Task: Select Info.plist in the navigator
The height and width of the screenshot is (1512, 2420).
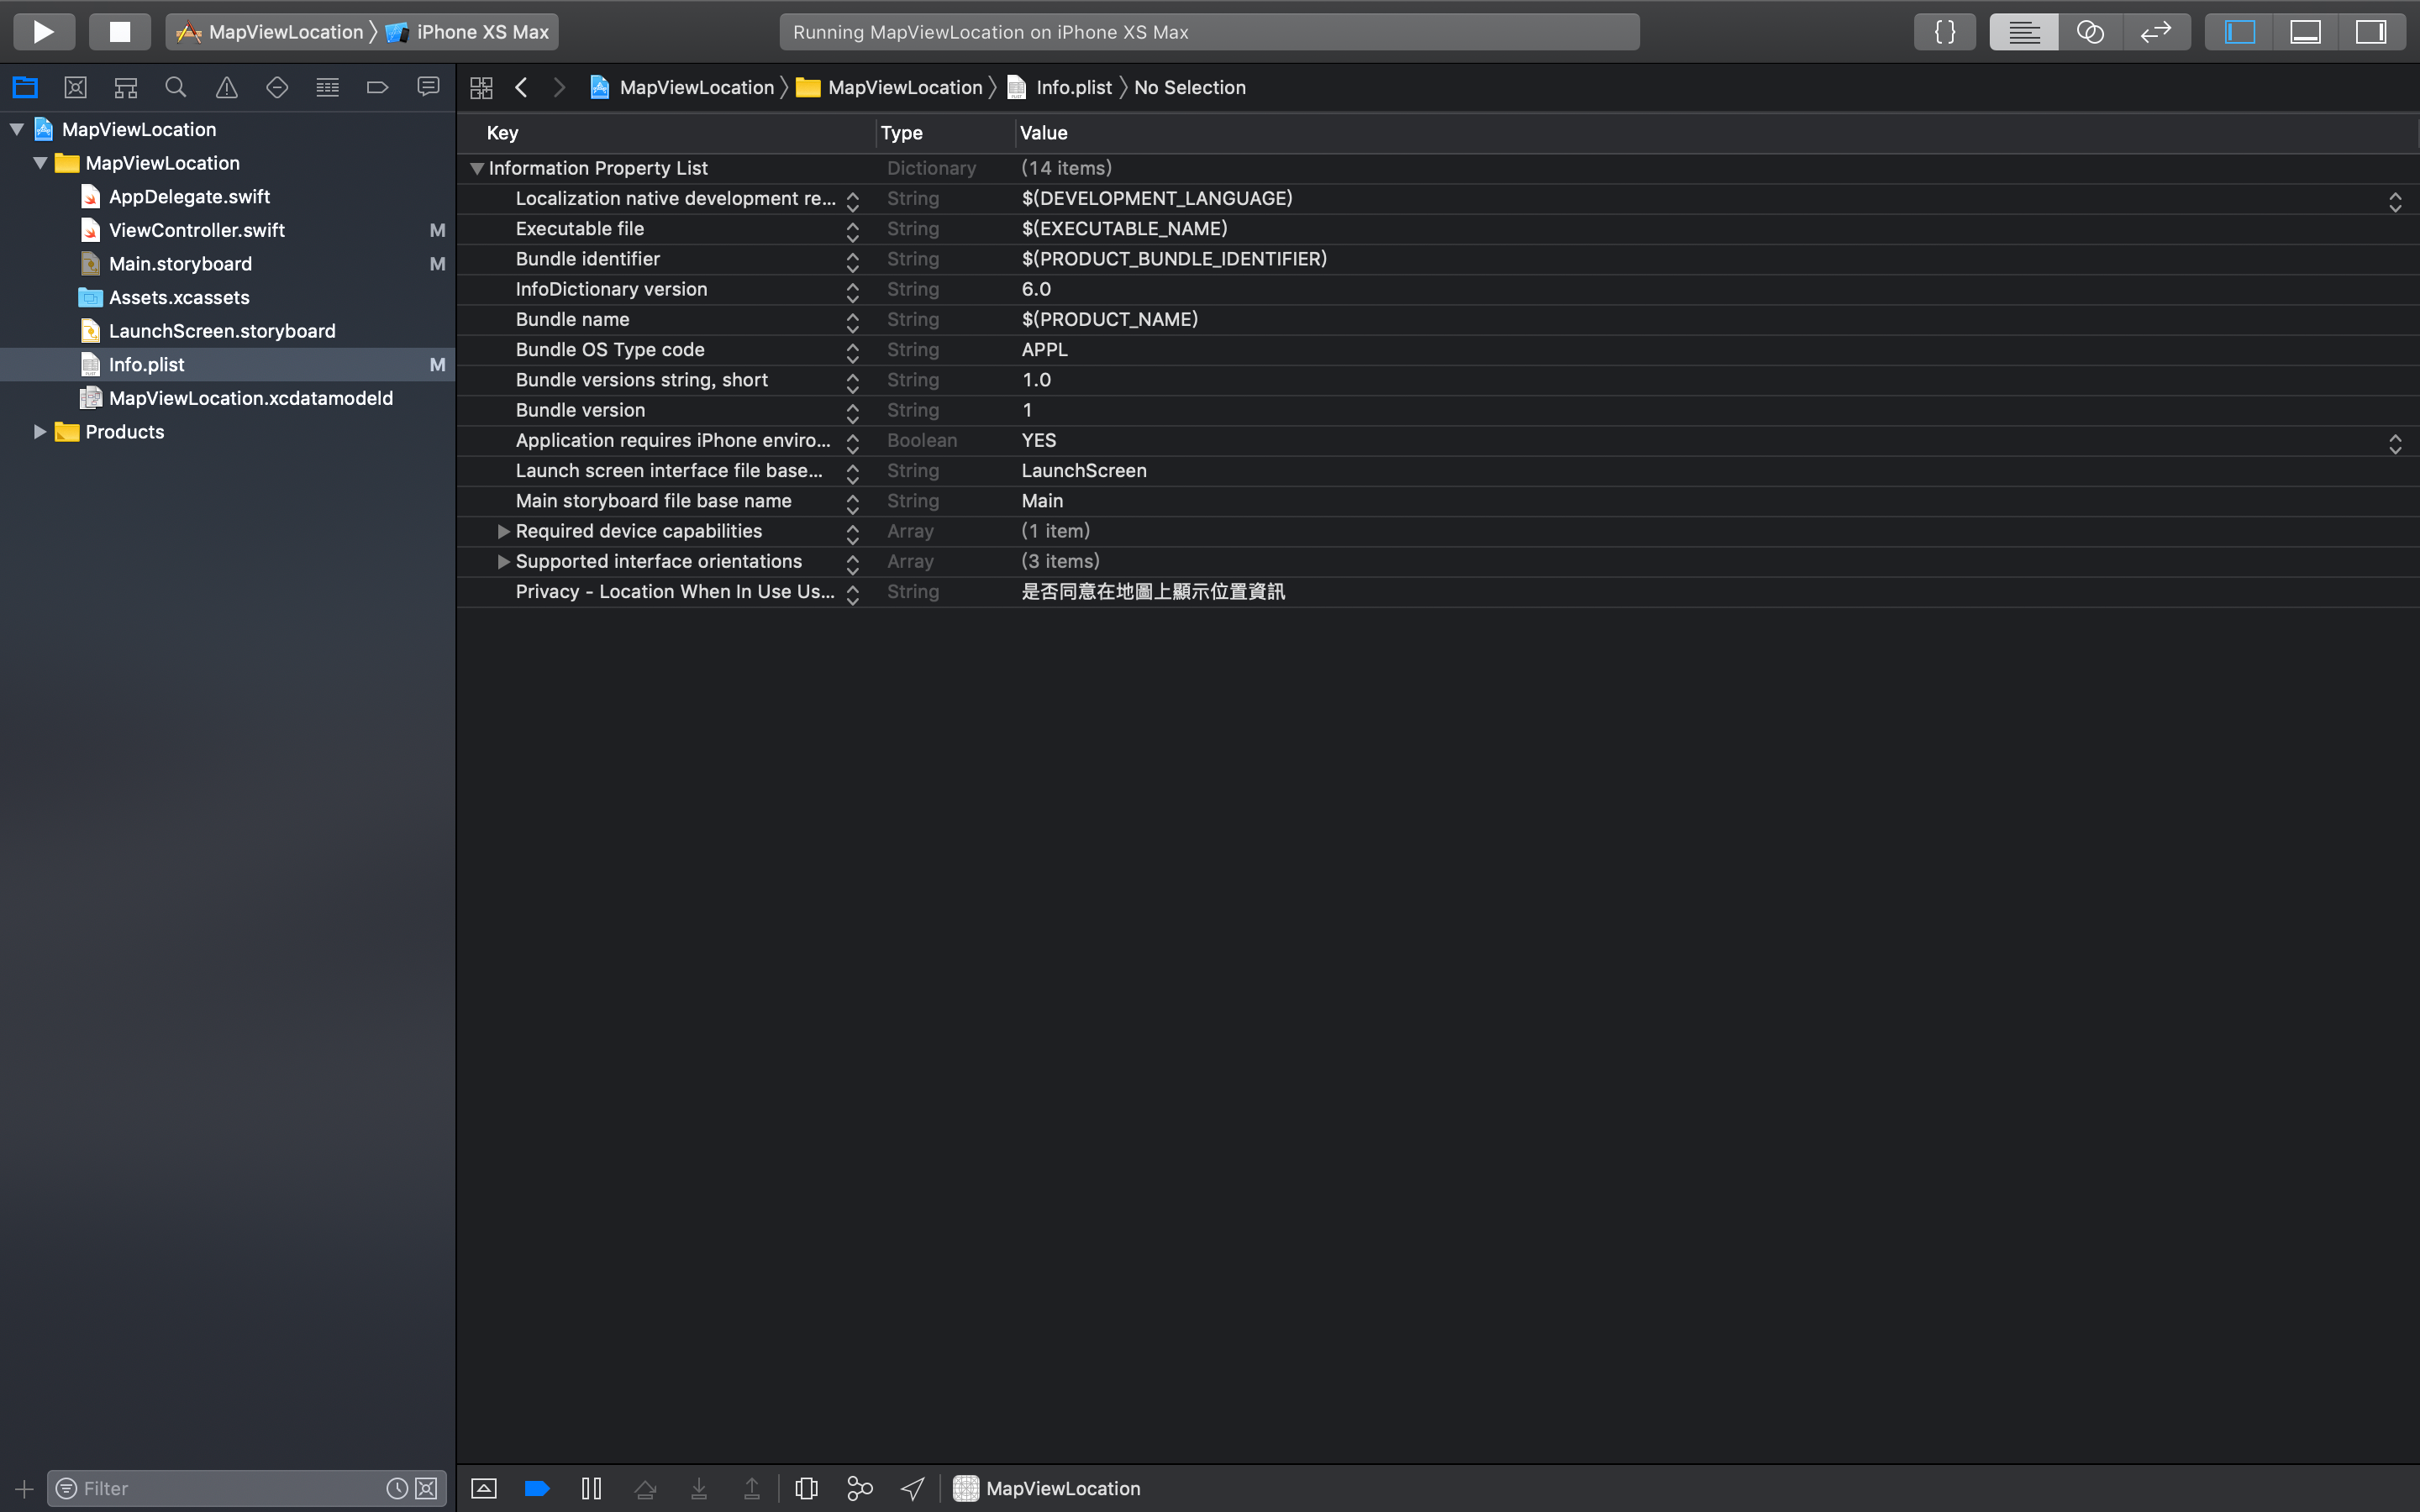Action: pos(228,365)
